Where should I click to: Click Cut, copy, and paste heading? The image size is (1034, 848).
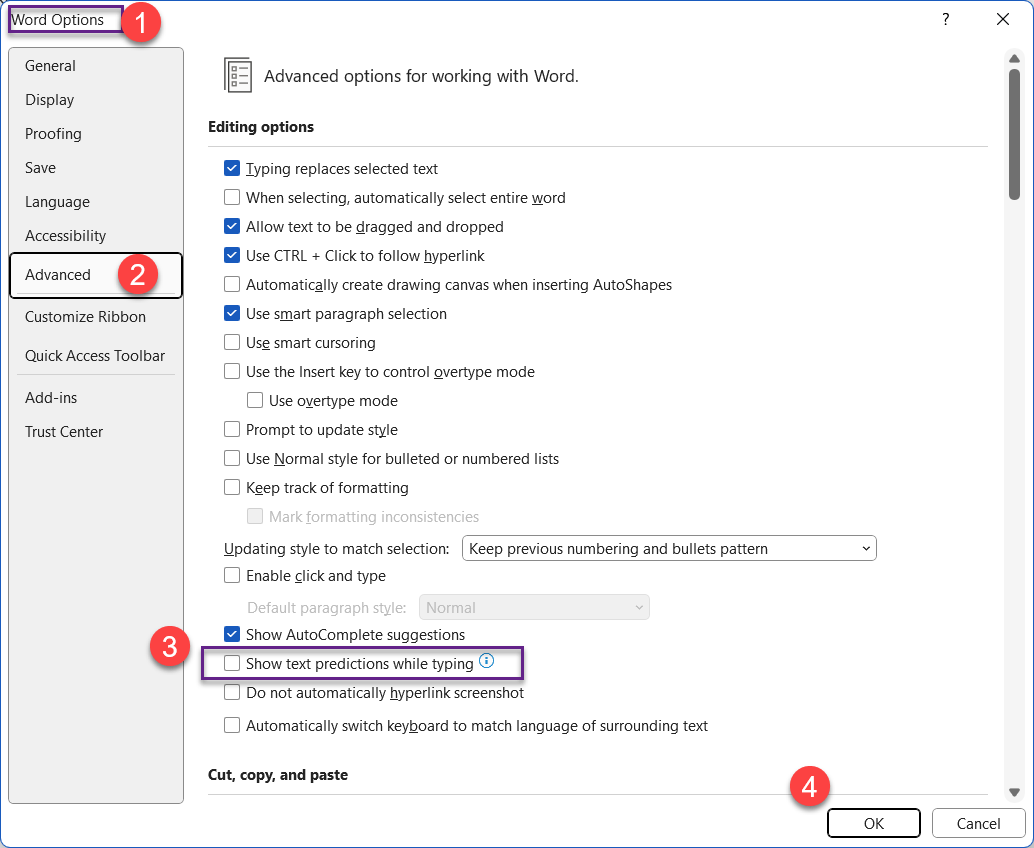pos(278,775)
